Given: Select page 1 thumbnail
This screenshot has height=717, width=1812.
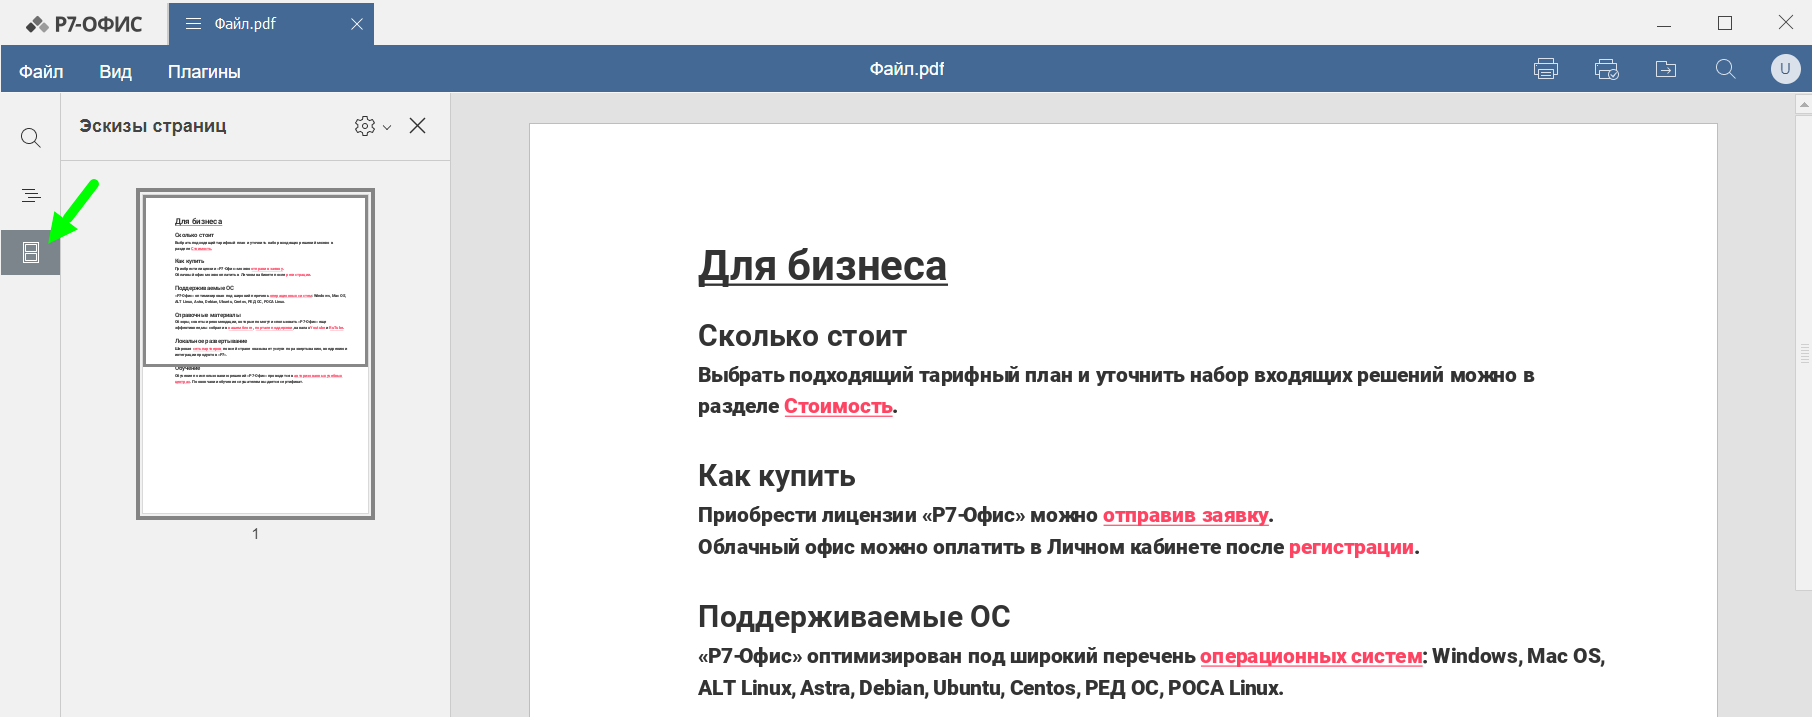Looking at the screenshot, I should 255,354.
